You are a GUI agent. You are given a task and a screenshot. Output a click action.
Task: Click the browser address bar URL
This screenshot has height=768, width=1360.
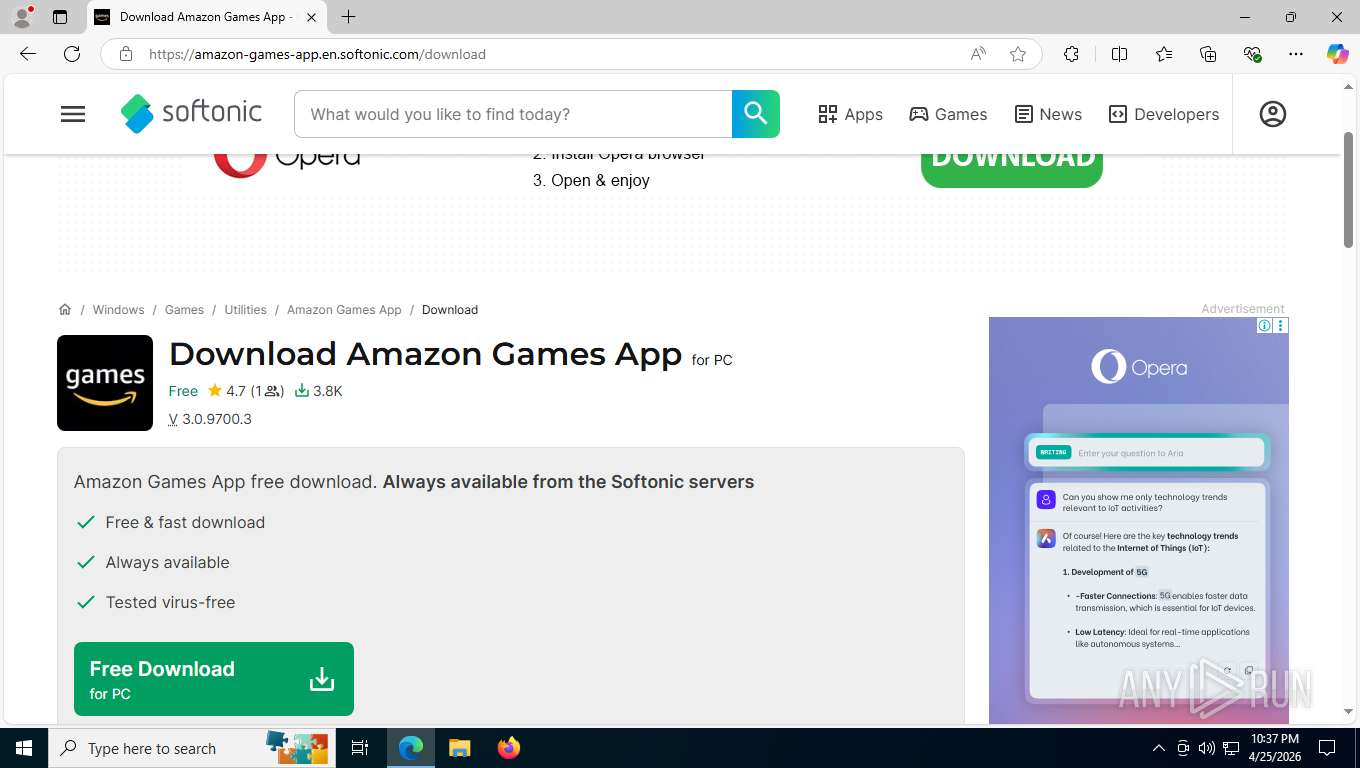(x=317, y=54)
